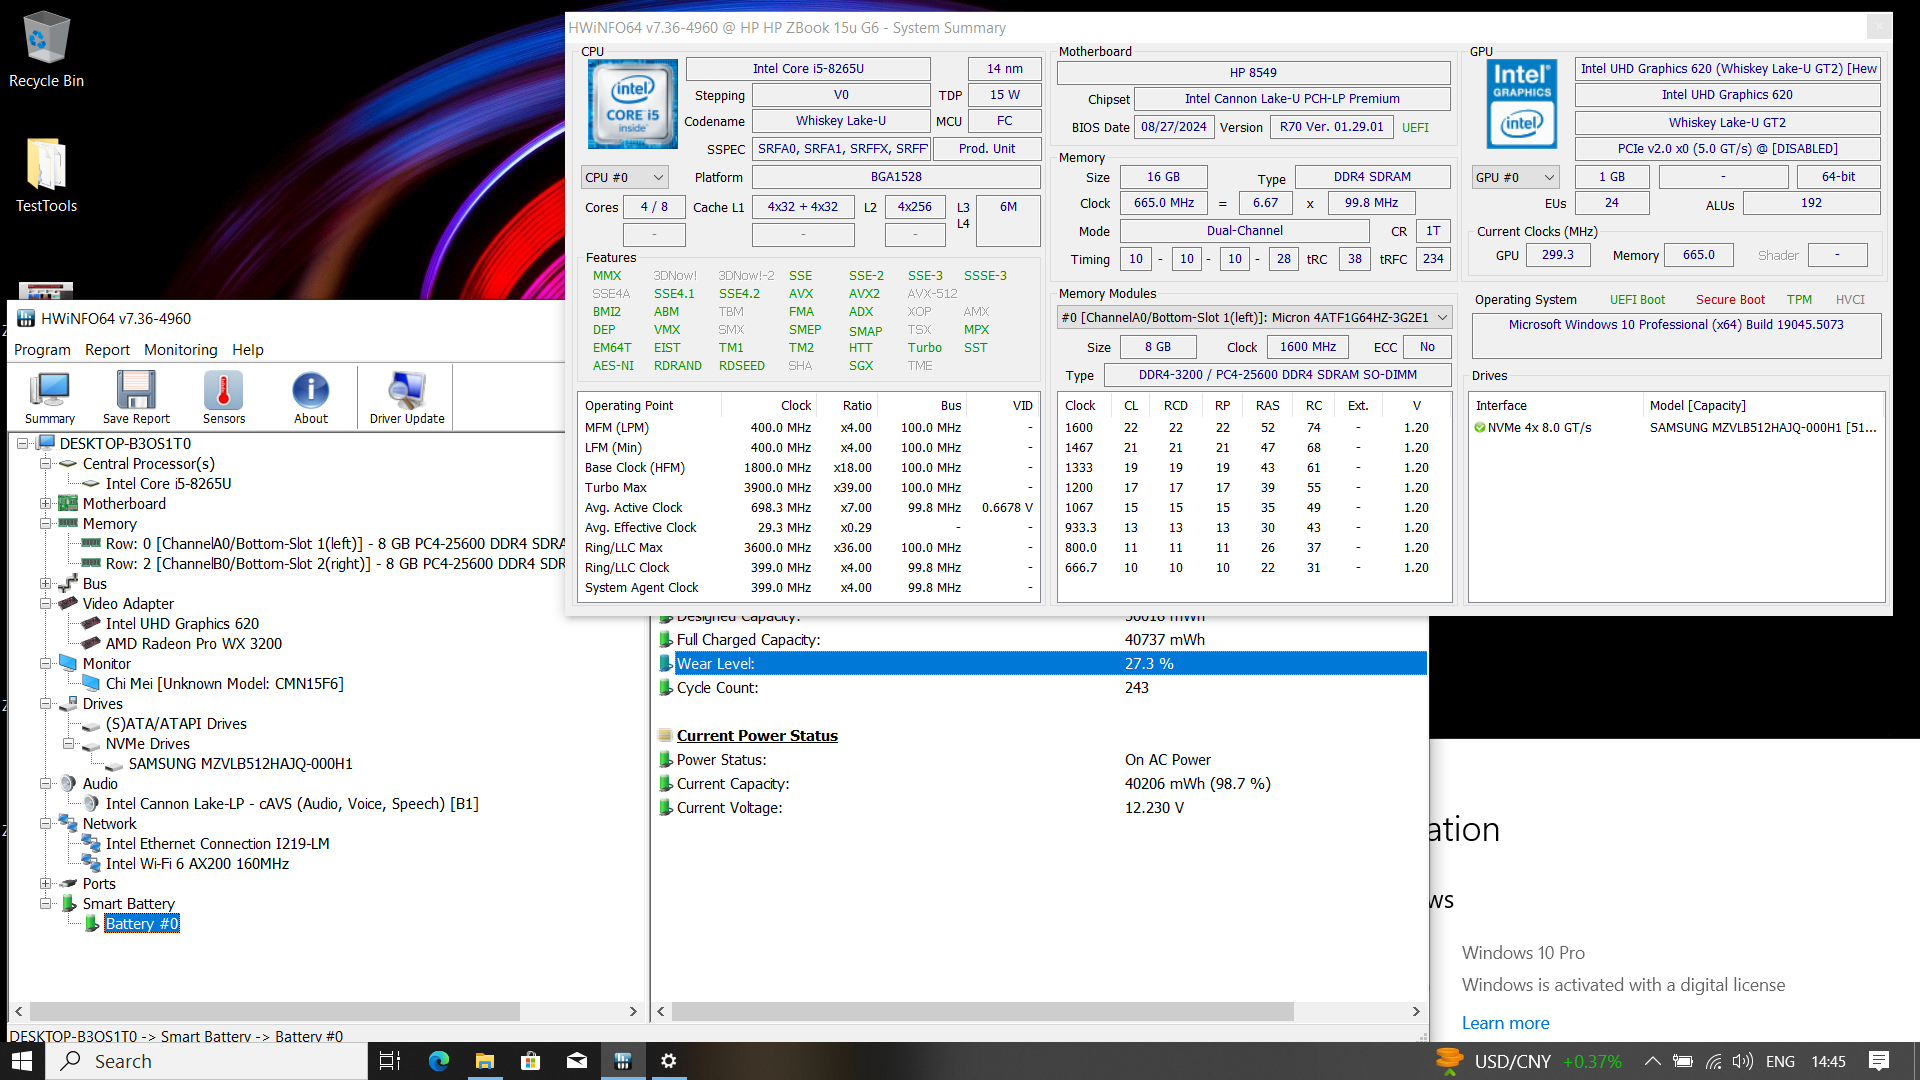The height and width of the screenshot is (1080, 1920).
Task: Click the ENG language indicator
Action: click(1780, 1061)
